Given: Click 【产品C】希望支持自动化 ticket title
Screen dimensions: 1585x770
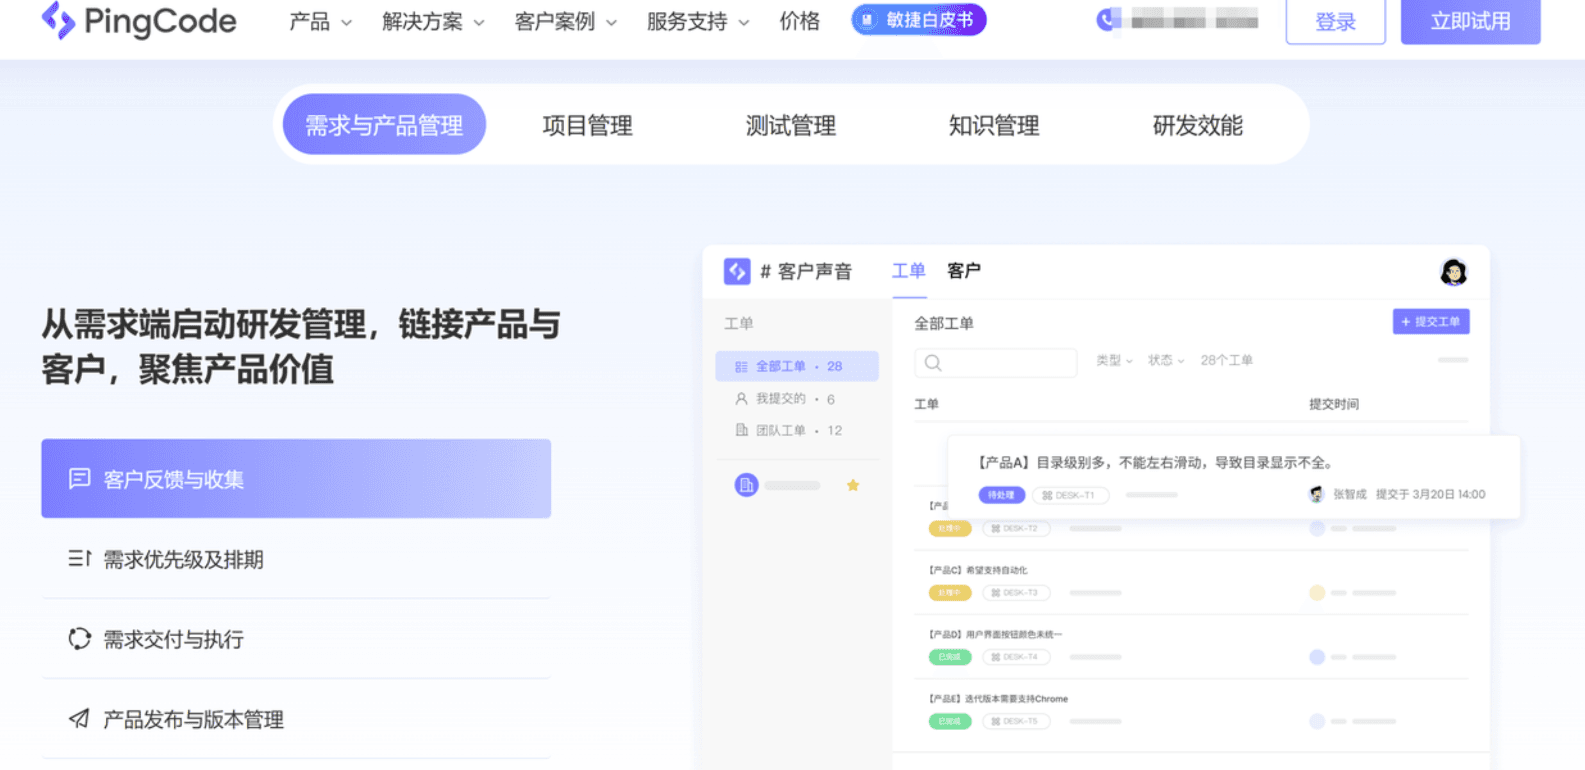Looking at the screenshot, I should (x=978, y=570).
